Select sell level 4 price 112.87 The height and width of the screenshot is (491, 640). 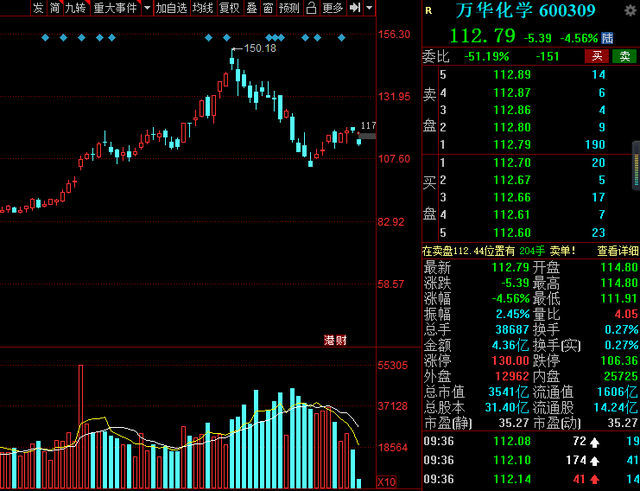[512, 93]
